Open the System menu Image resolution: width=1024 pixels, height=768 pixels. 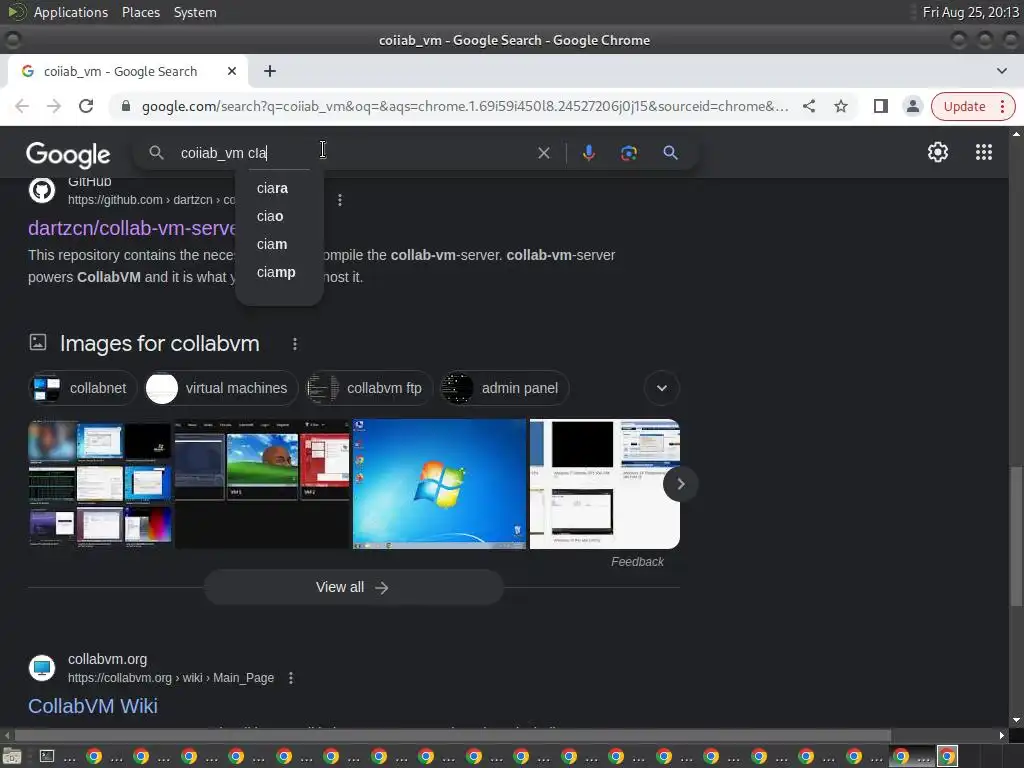point(195,12)
